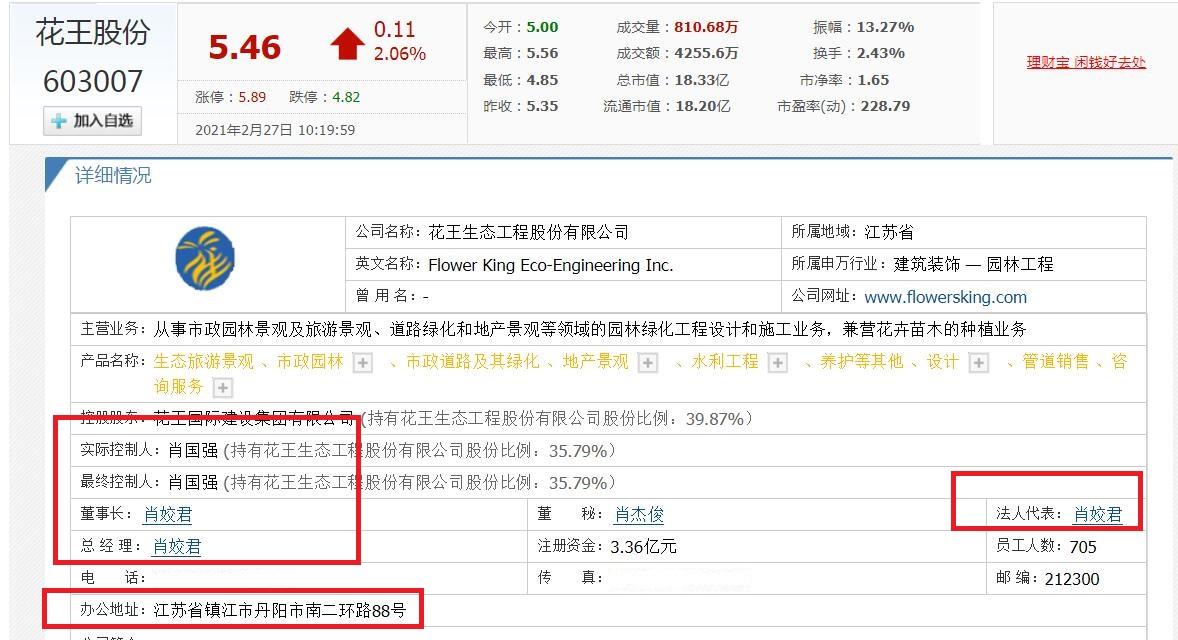Click the 邮编 value 212300

tap(1071, 579)
